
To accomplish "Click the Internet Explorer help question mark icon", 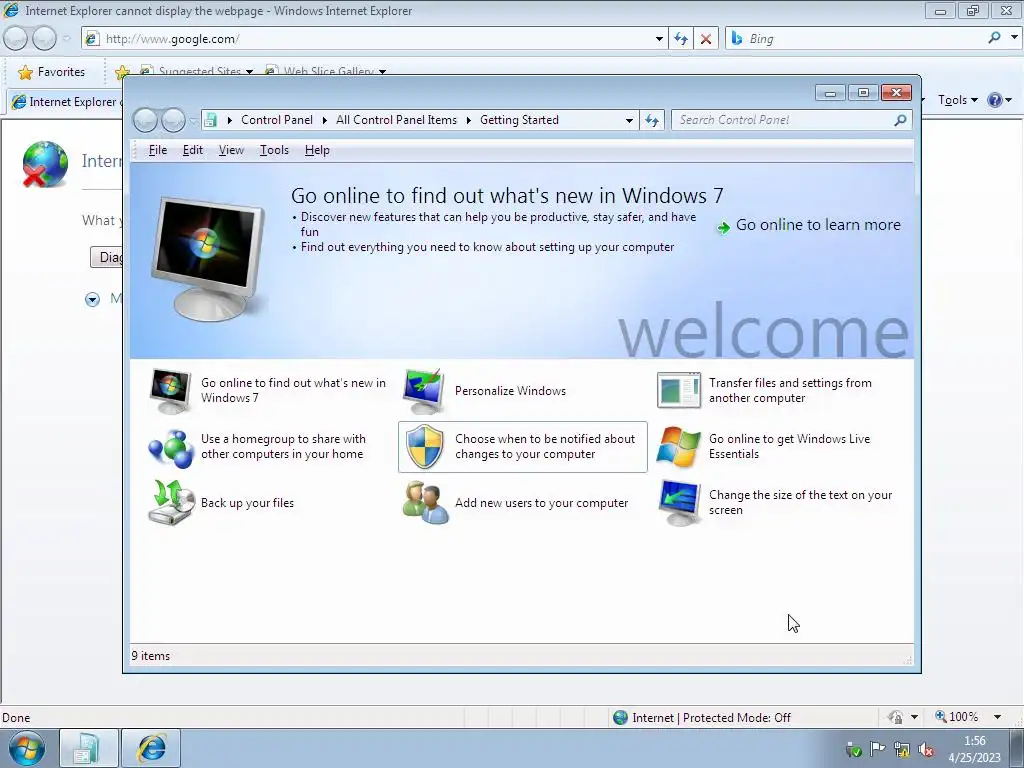I will tap(995, 100).
